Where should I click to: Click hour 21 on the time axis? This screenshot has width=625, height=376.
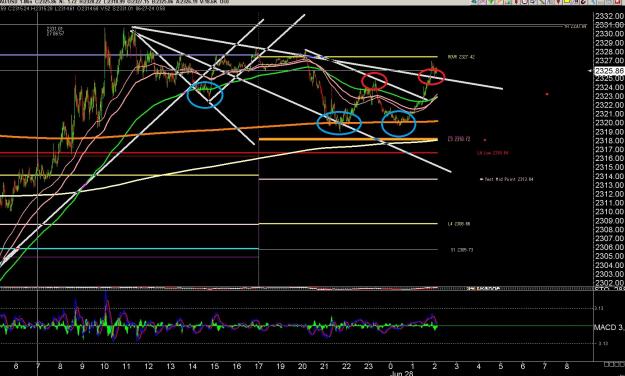click(x=324, y=366)
